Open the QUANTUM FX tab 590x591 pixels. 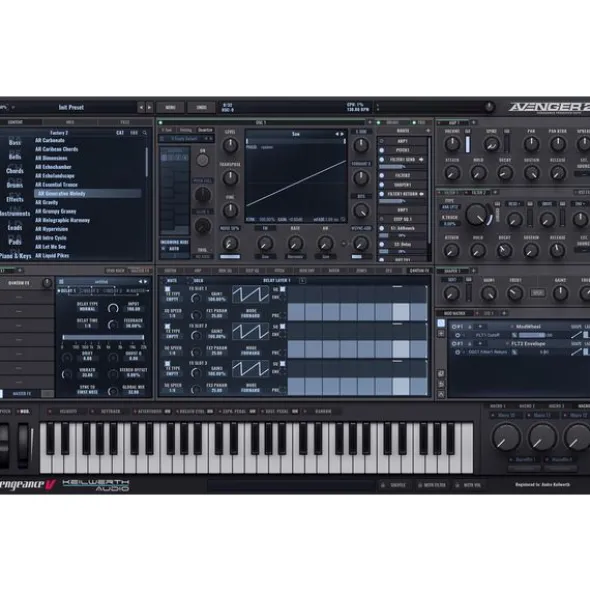click(419, 271)
